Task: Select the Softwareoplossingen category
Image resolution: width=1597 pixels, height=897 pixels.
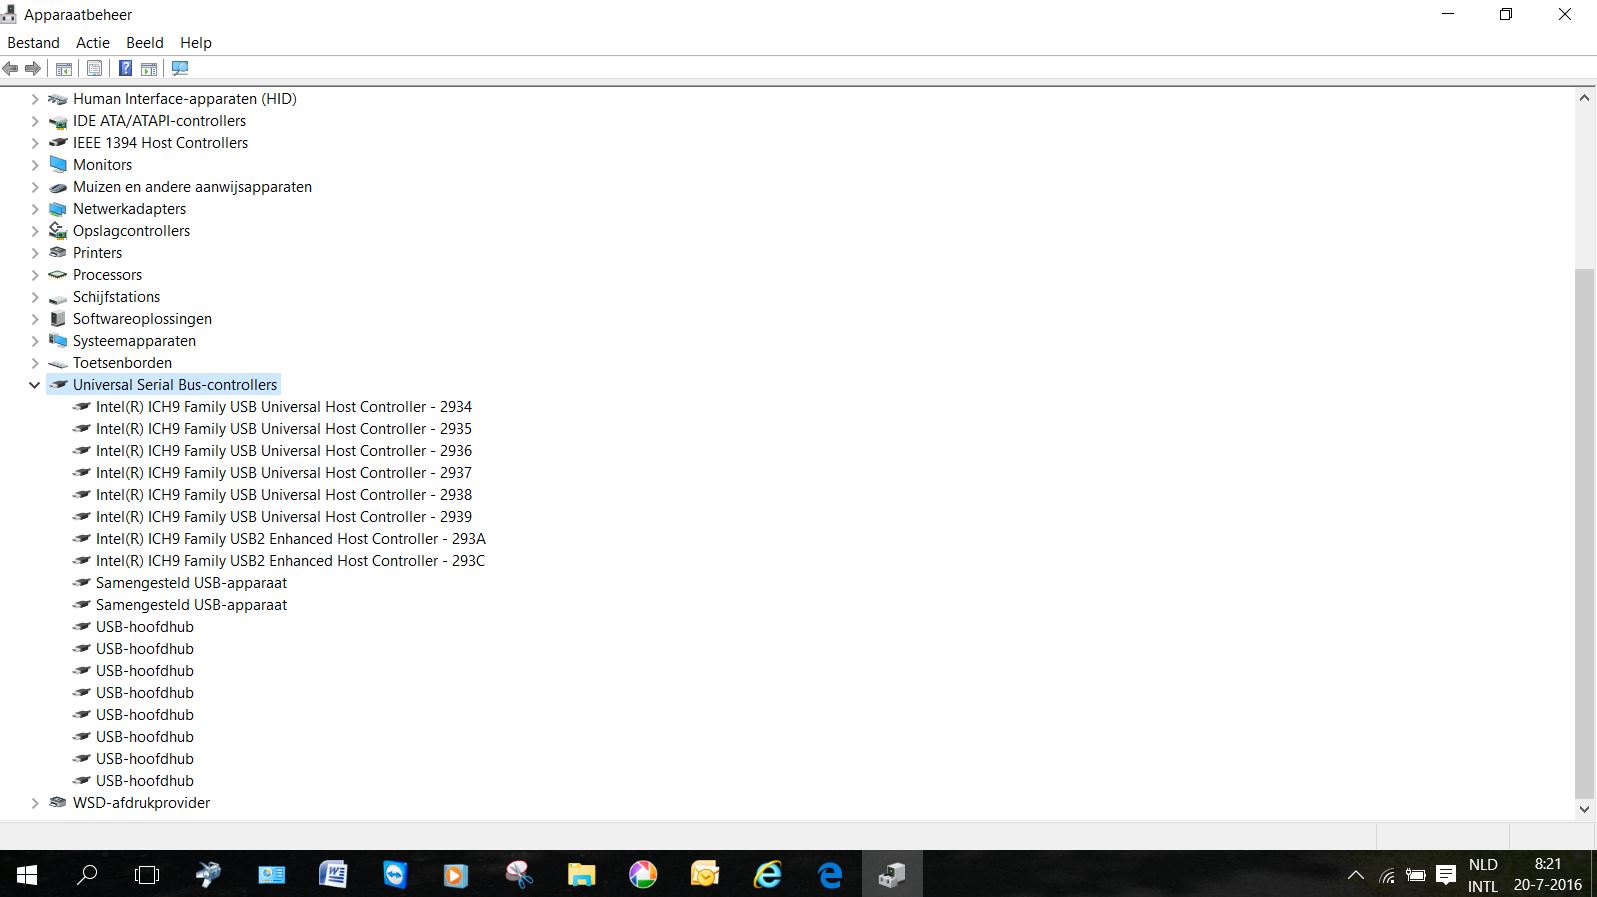Action: [142, 319]
